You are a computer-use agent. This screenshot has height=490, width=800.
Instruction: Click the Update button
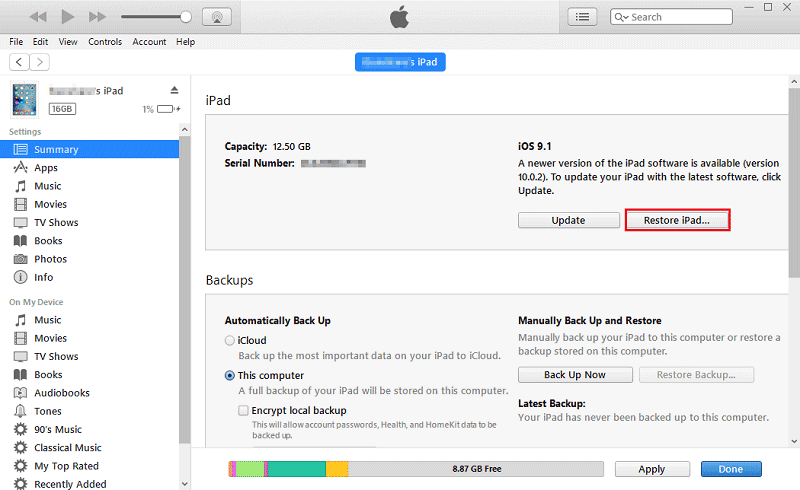(568, 220)
